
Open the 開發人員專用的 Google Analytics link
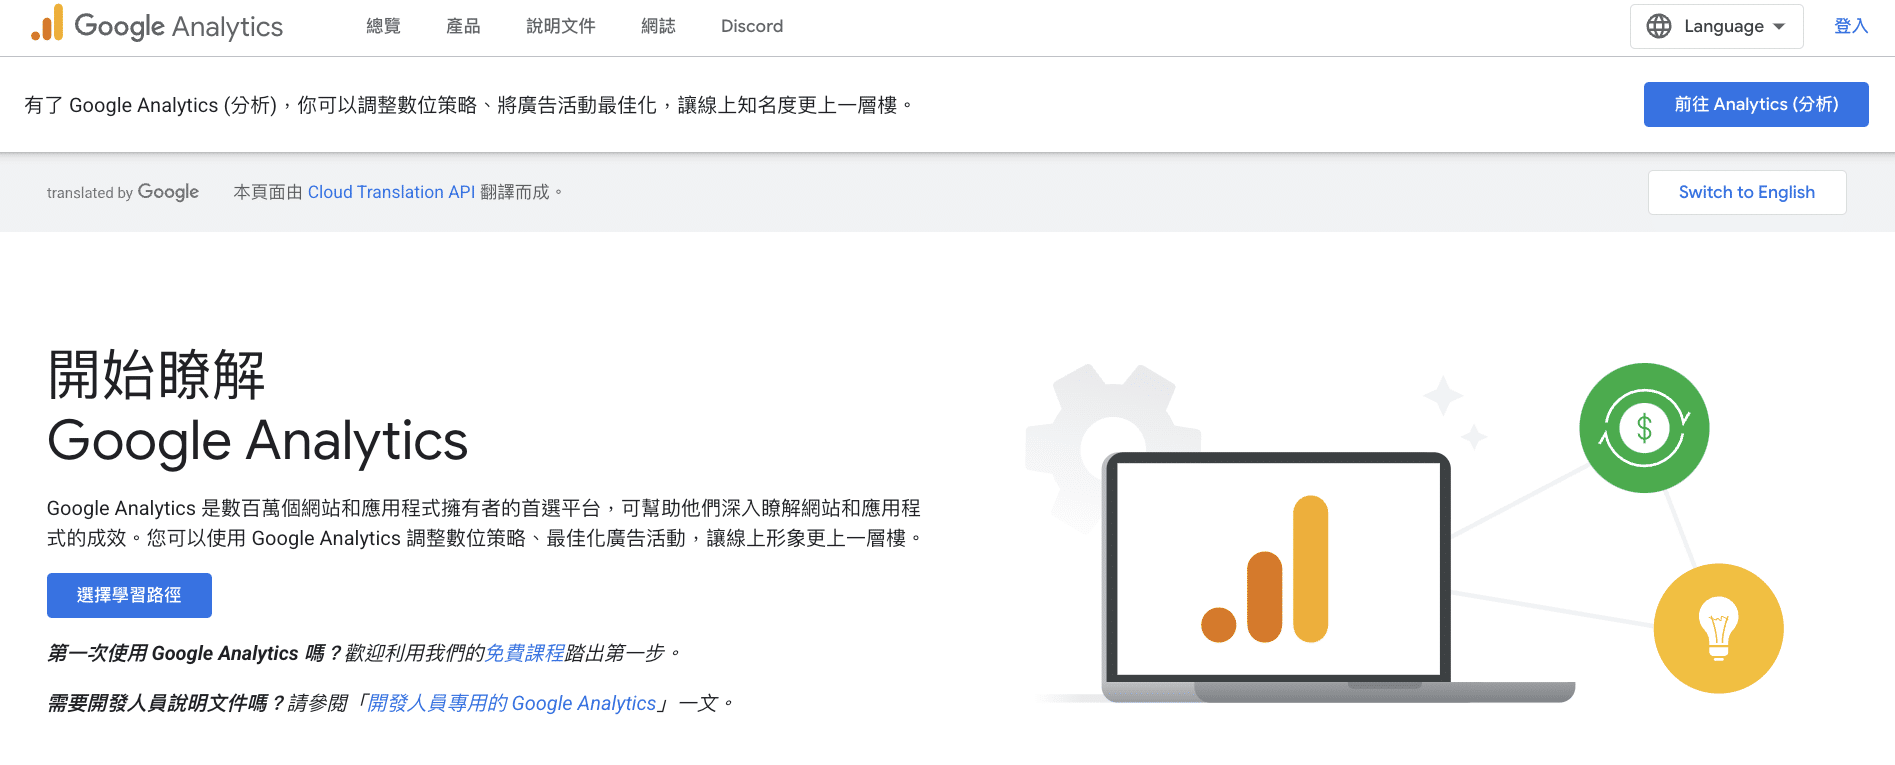click(x=512, y=703)
